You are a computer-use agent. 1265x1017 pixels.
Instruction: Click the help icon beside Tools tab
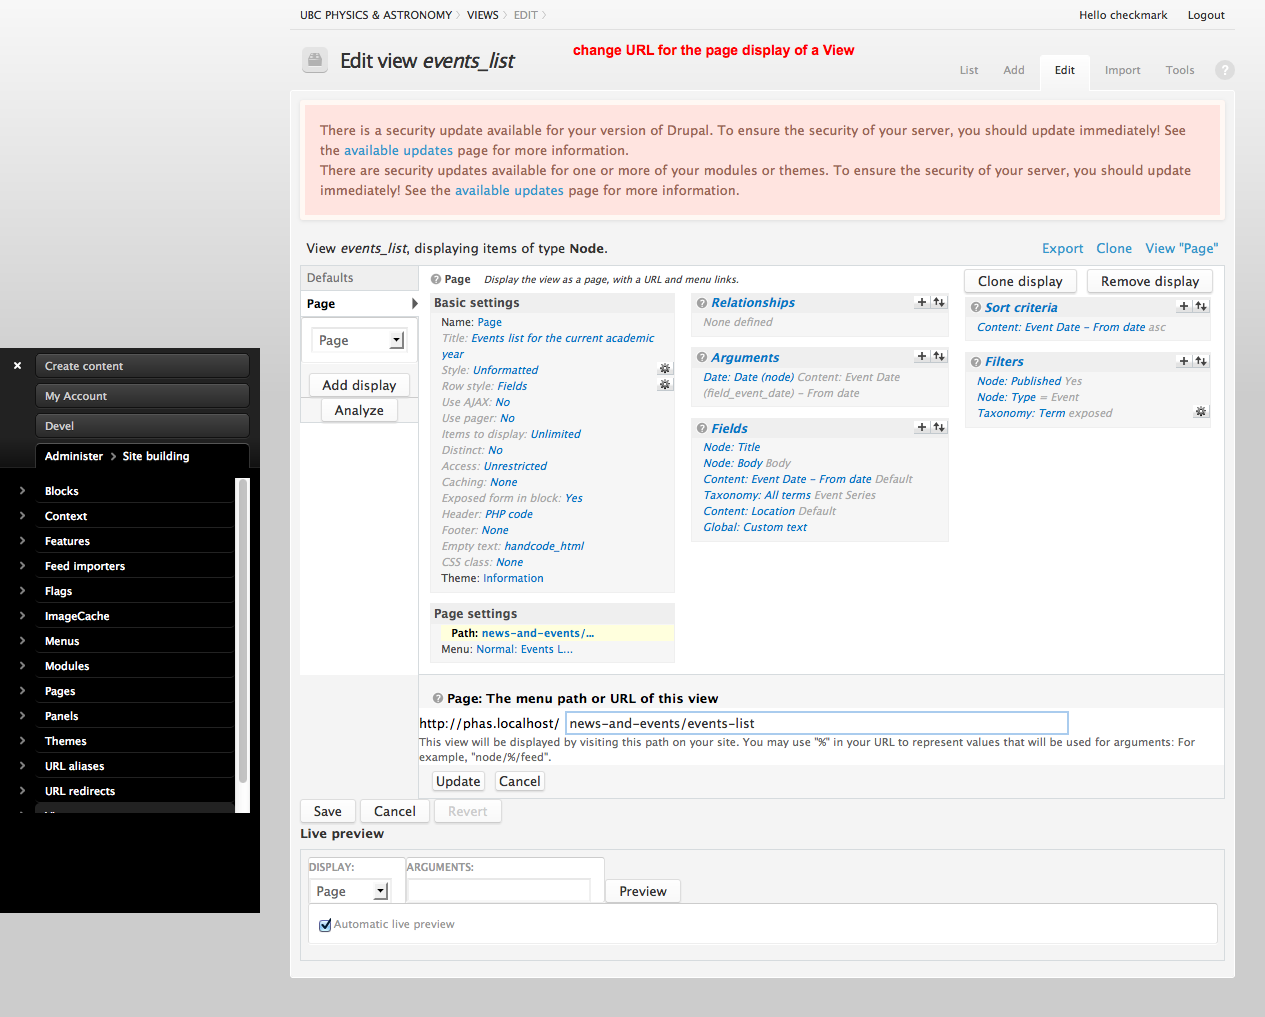[x=1224, y=70]
